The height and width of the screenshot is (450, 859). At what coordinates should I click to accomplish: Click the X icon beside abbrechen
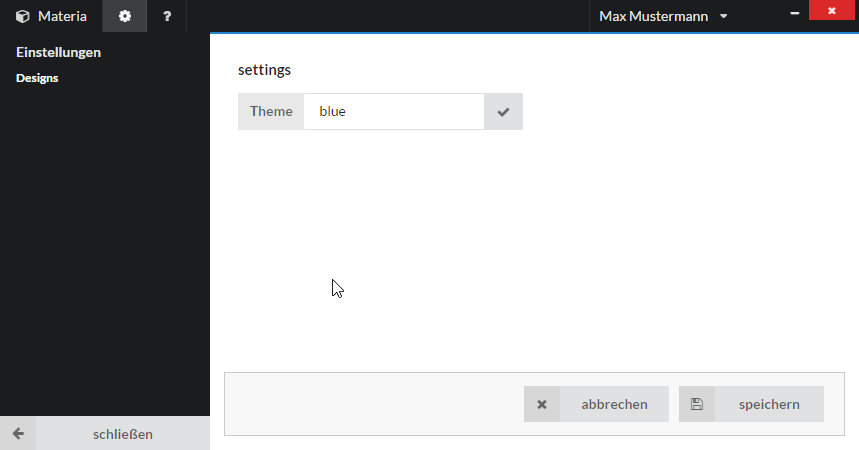(x=542, y=405)
